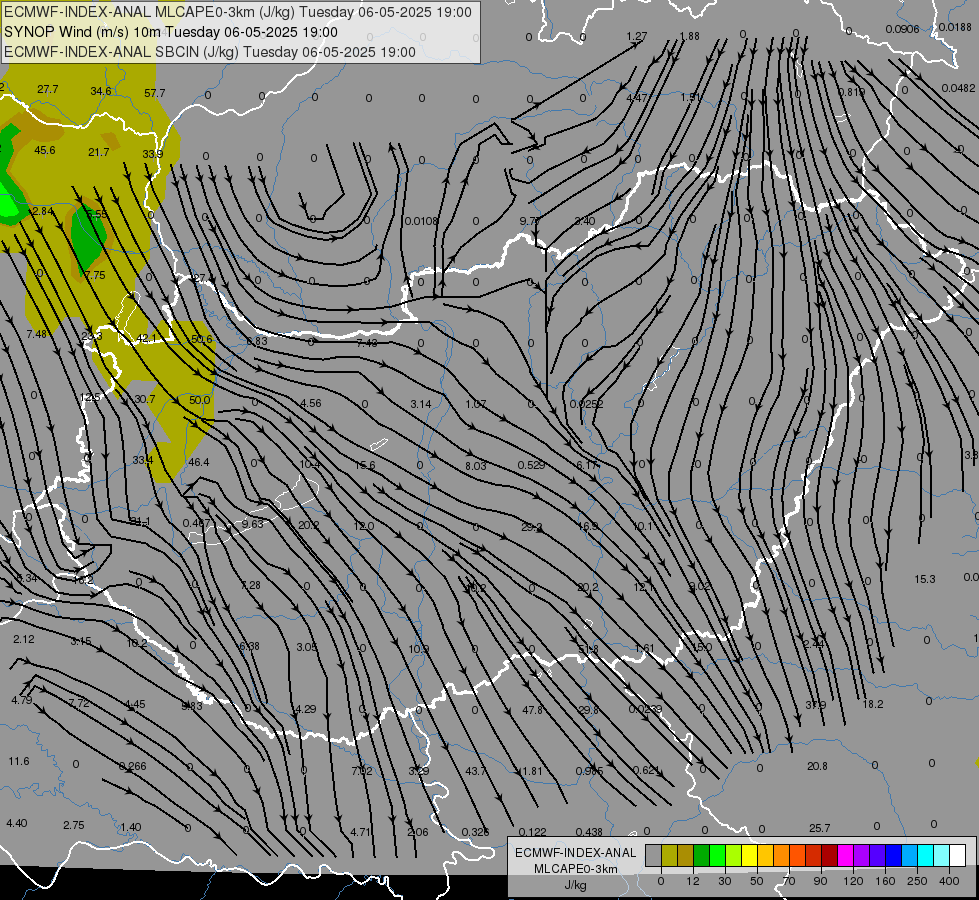Viewport: 979px width, 900px height.
Task: Click the 400 tick label in legend
Action: pos(949,881)
